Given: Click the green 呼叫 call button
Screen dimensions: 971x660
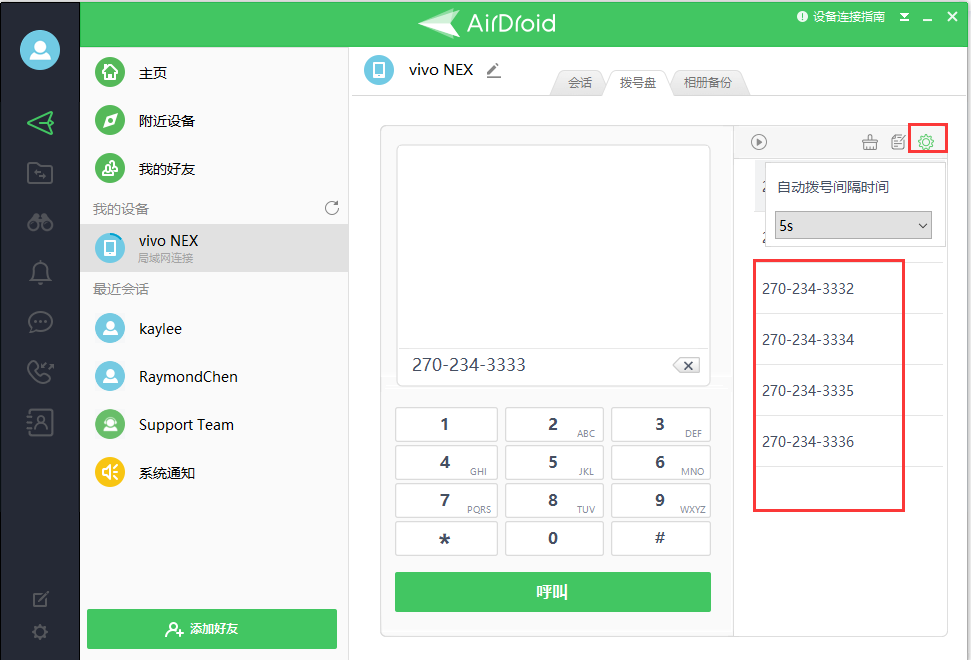Looking at the screenshot, I should 553,592.
